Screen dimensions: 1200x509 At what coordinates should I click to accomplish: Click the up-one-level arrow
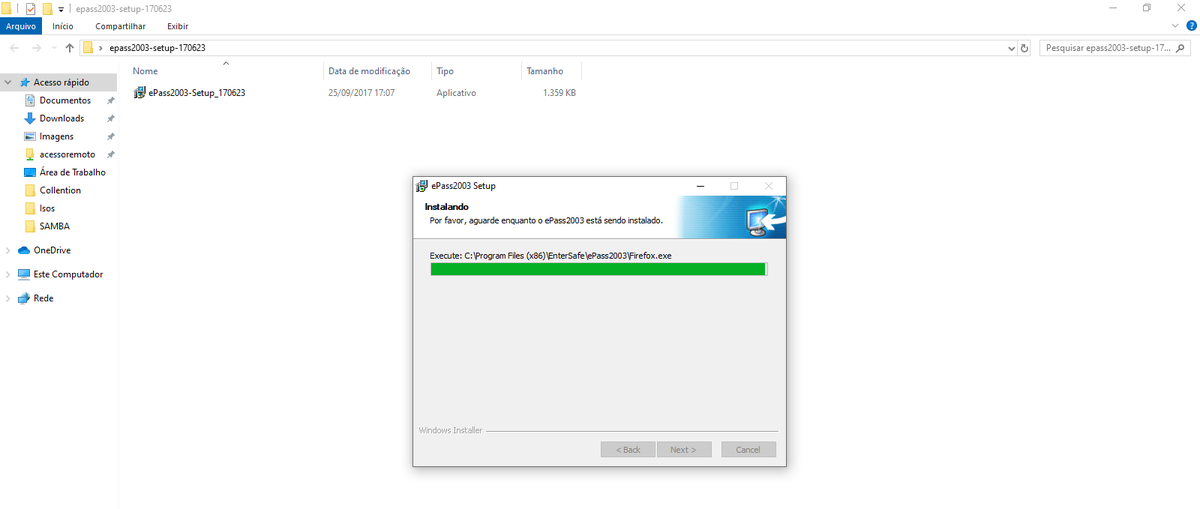click(x=69, y=47)
